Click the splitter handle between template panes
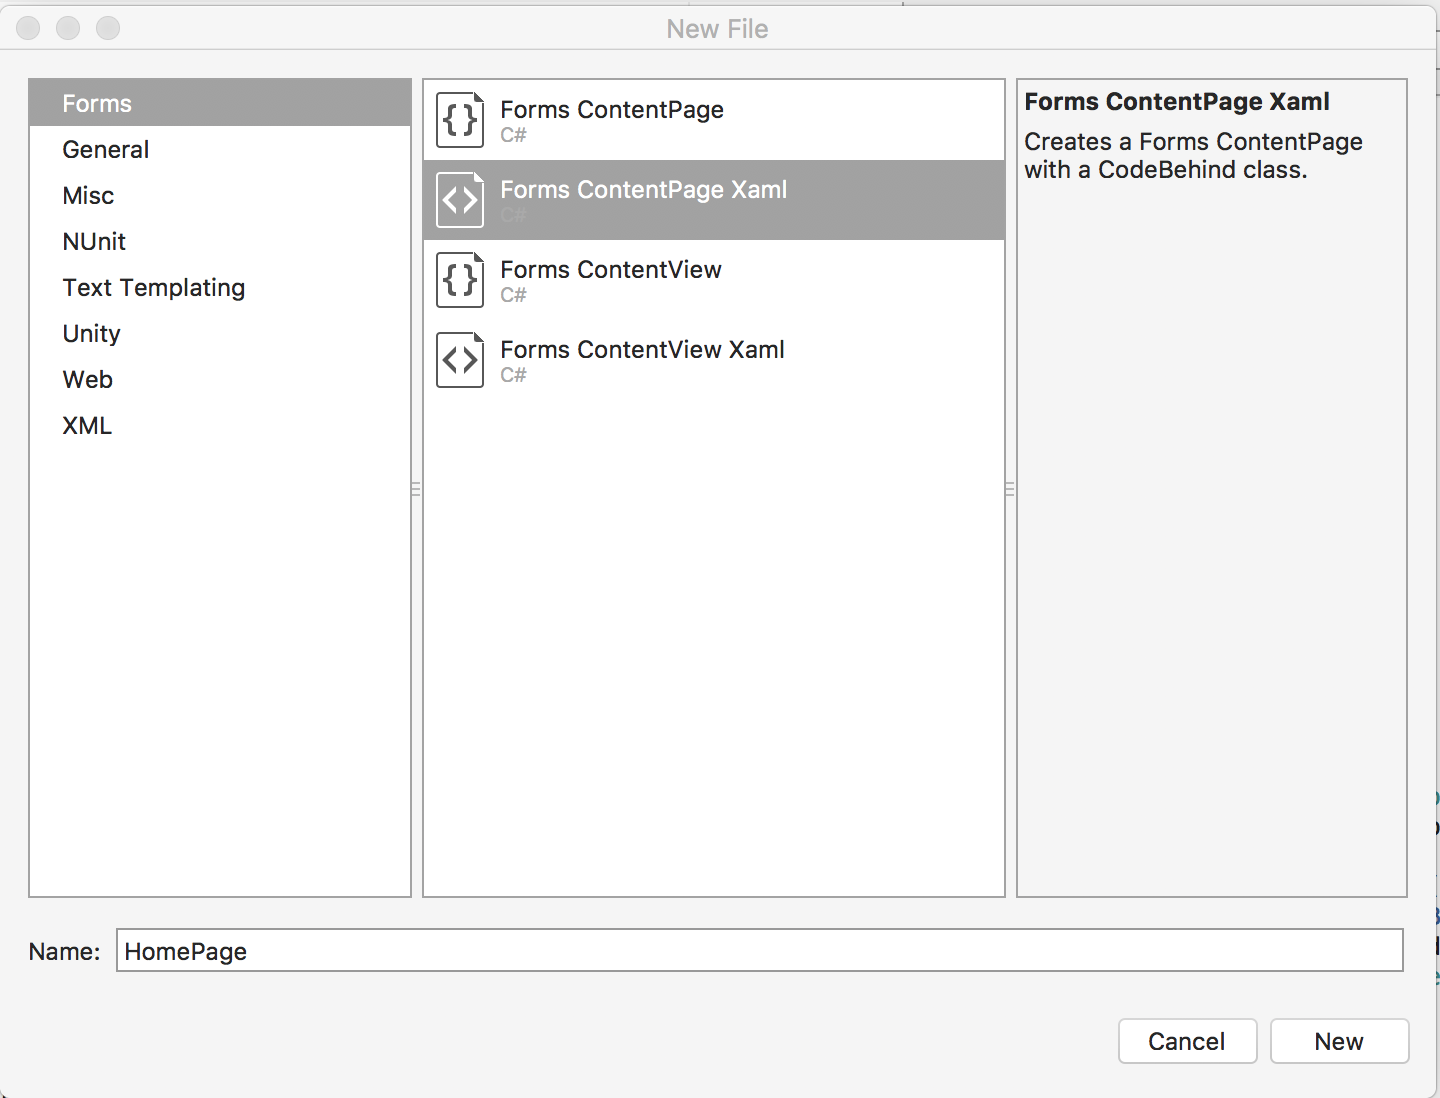This screenshot has height=1098, width=1440. coord(415,490)
